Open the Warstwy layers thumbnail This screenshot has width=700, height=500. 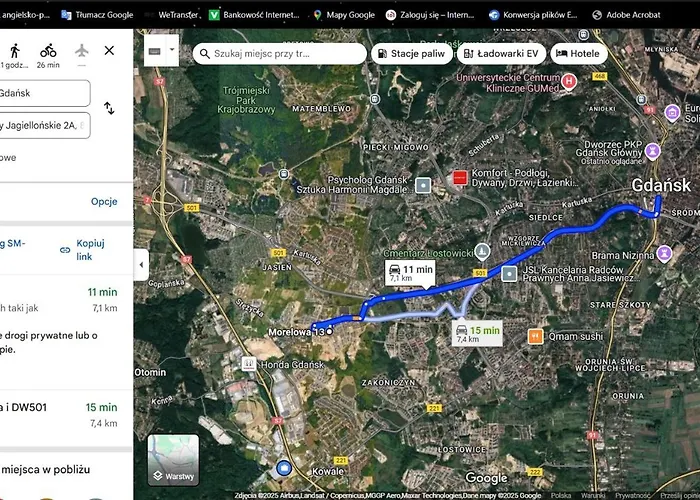[173, 460]
